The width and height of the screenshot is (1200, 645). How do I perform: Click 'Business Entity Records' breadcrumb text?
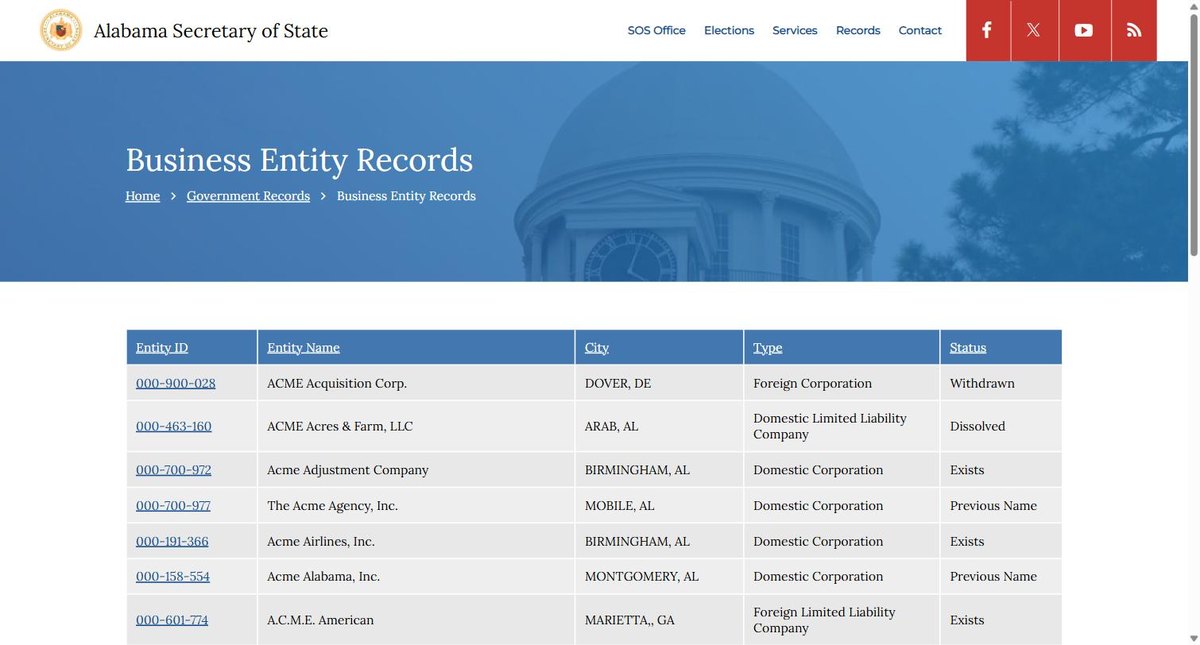pos(406,196)
